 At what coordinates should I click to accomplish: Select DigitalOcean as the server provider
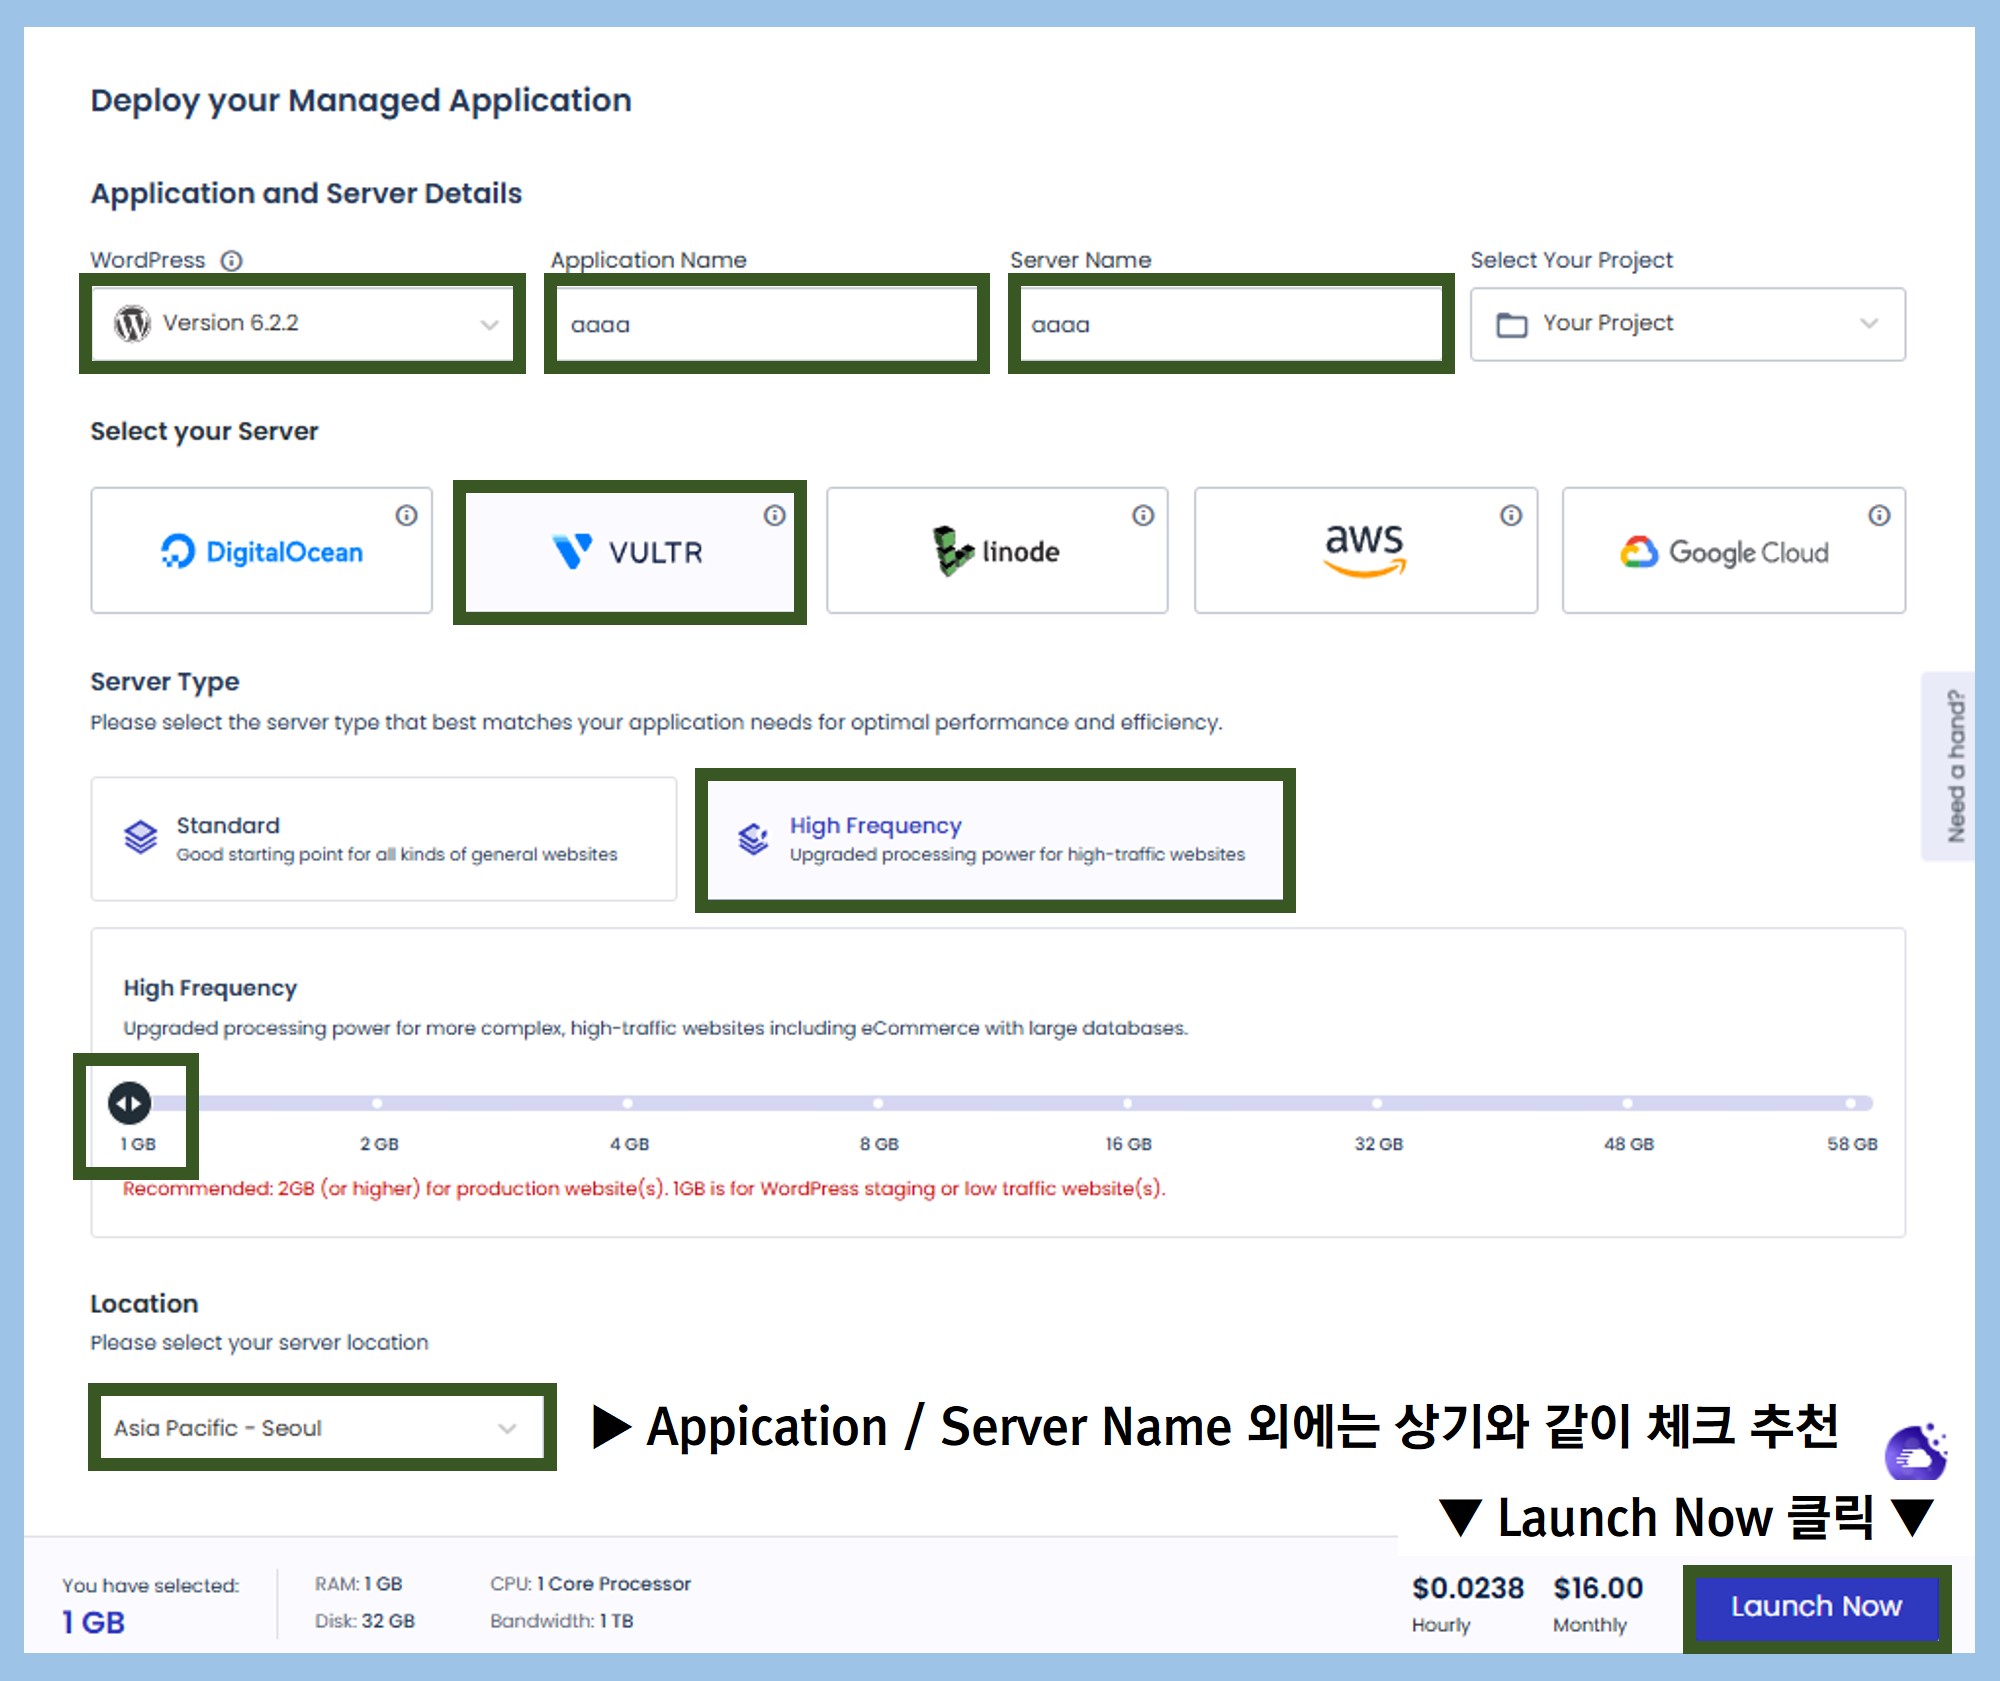click(262, 550)
